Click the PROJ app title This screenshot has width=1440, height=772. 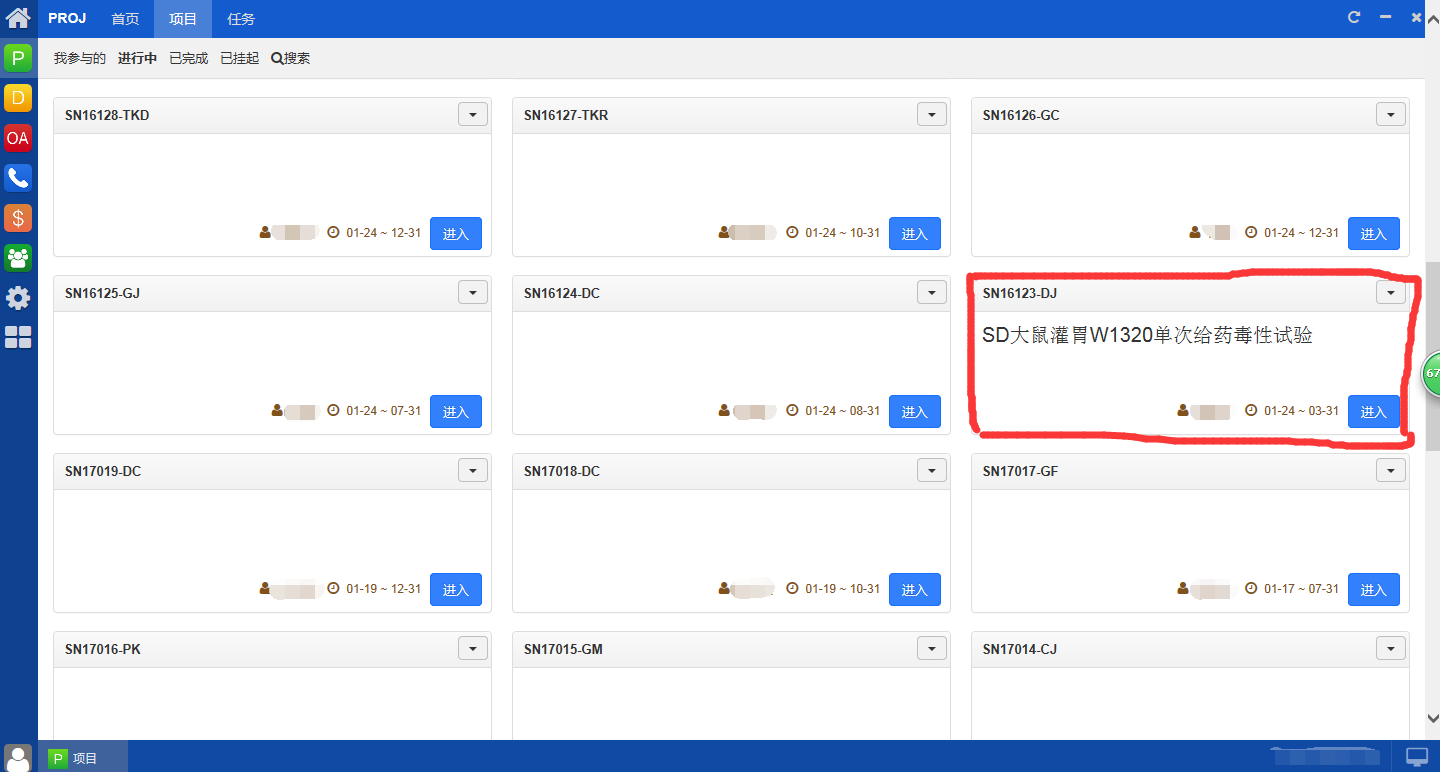tap(67, 18)
